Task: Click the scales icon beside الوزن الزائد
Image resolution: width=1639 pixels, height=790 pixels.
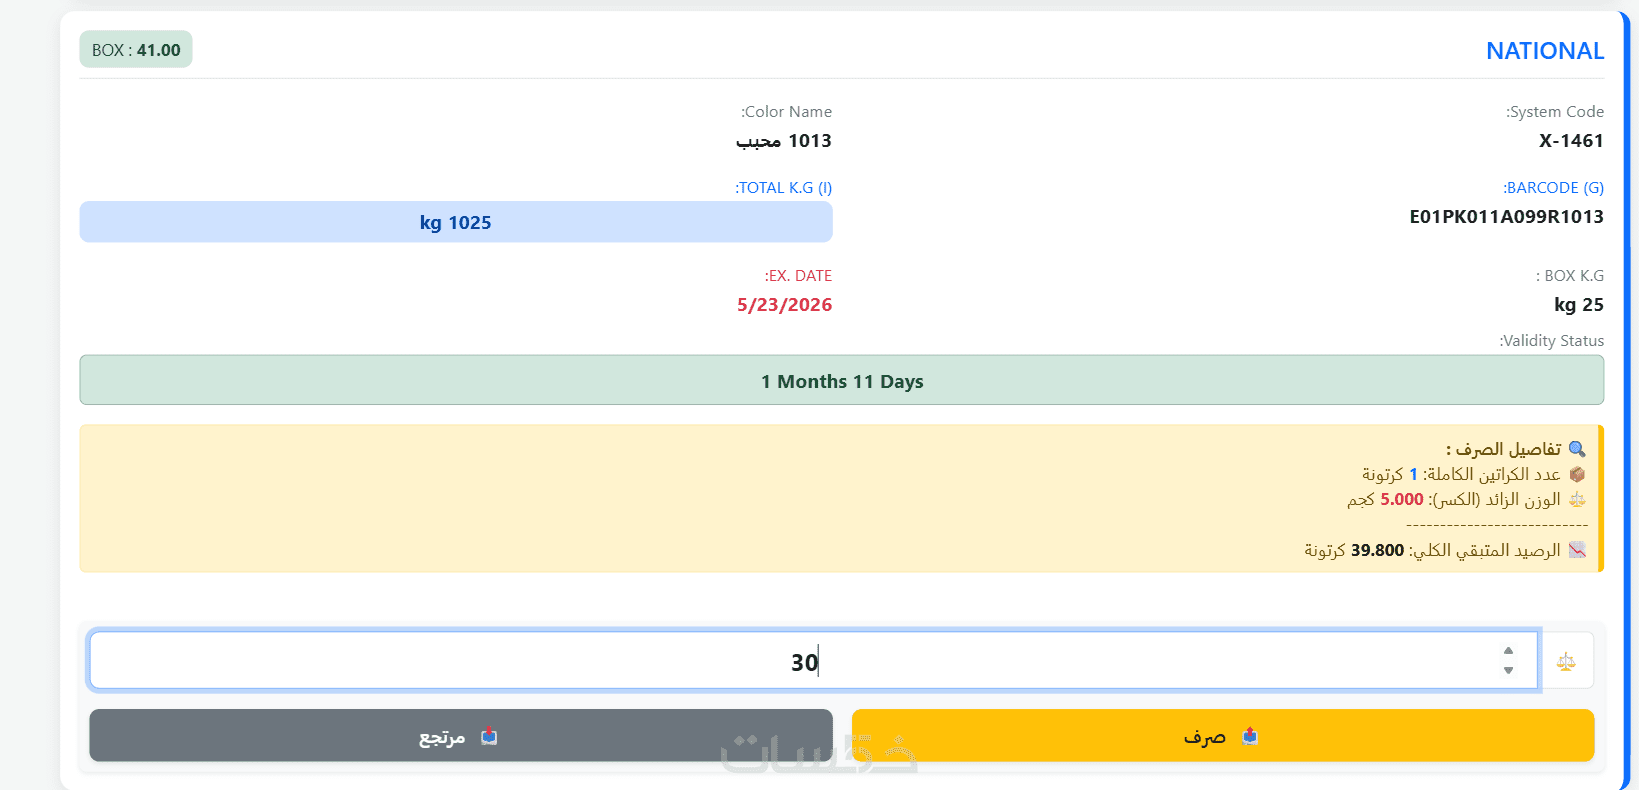Action: pyautogui.click(x=1577, y=499)
